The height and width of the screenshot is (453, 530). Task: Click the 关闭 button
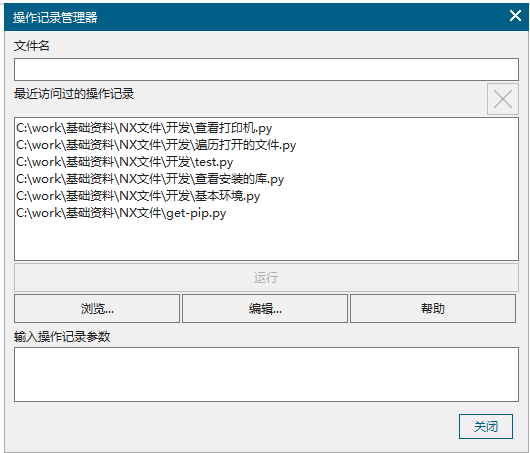[486, 427]
